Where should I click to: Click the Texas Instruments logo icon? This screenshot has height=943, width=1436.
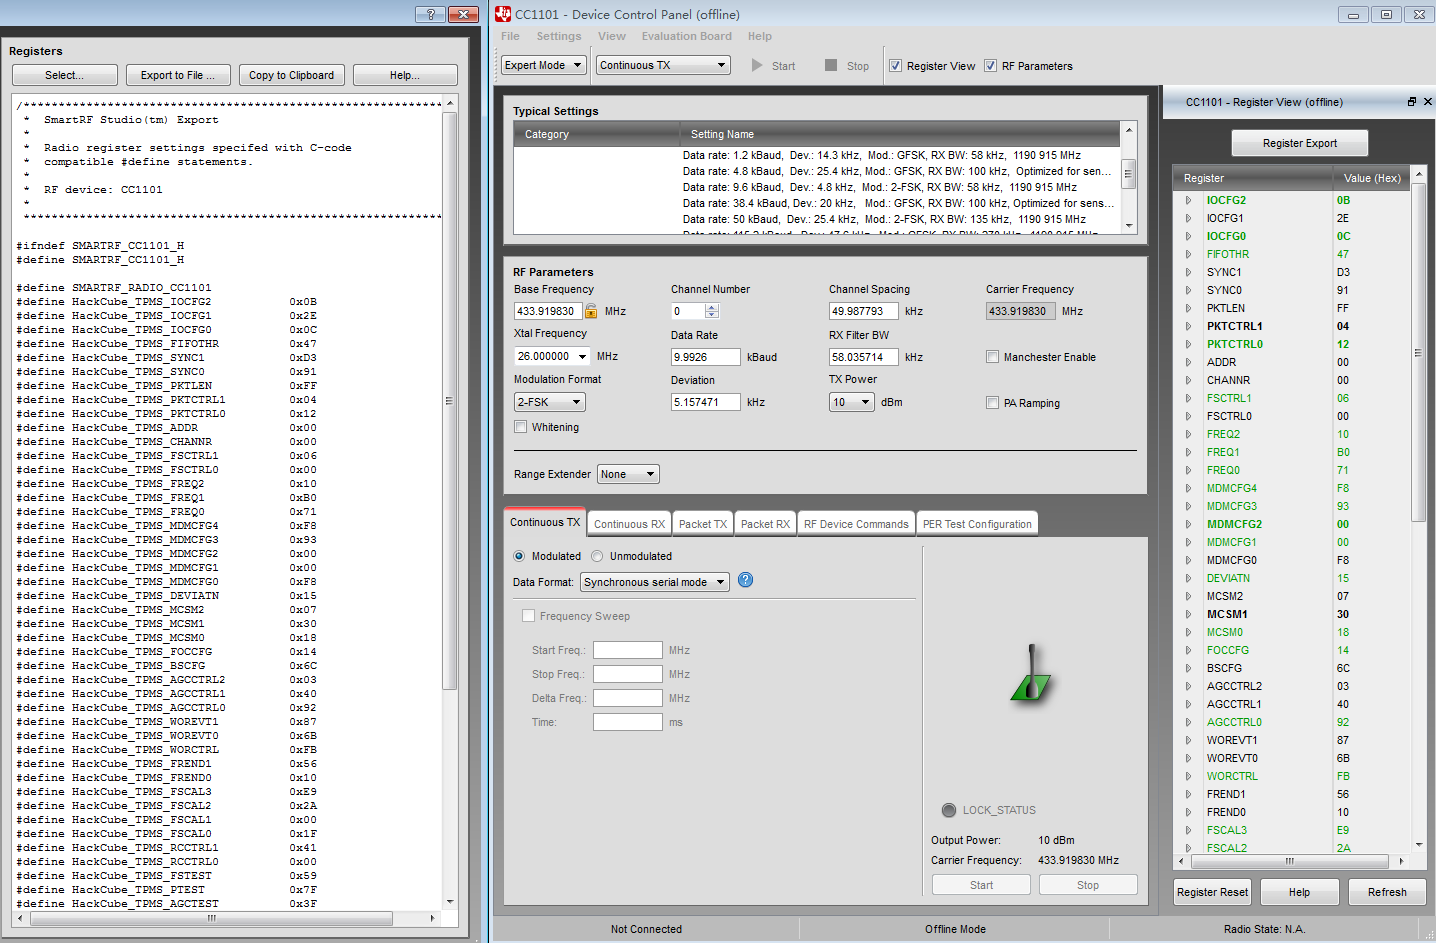pyautogui.click(x=503, y=14)
